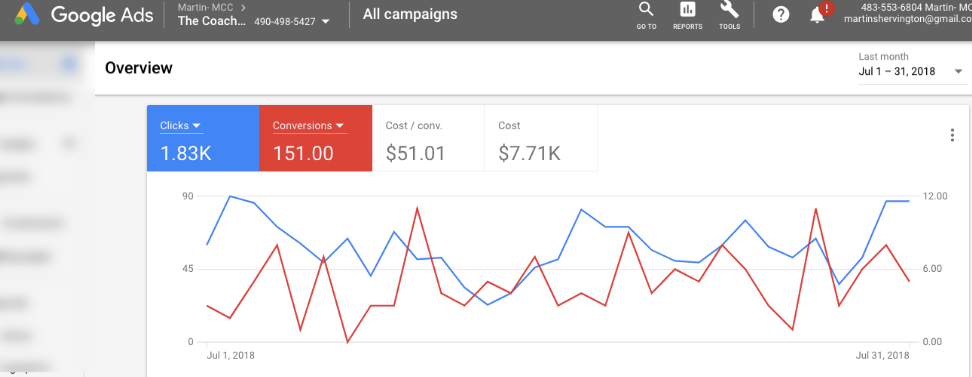This screenshot has height=377, width=972.
Task: Select the Cost metric card
Action: (541, 138)
